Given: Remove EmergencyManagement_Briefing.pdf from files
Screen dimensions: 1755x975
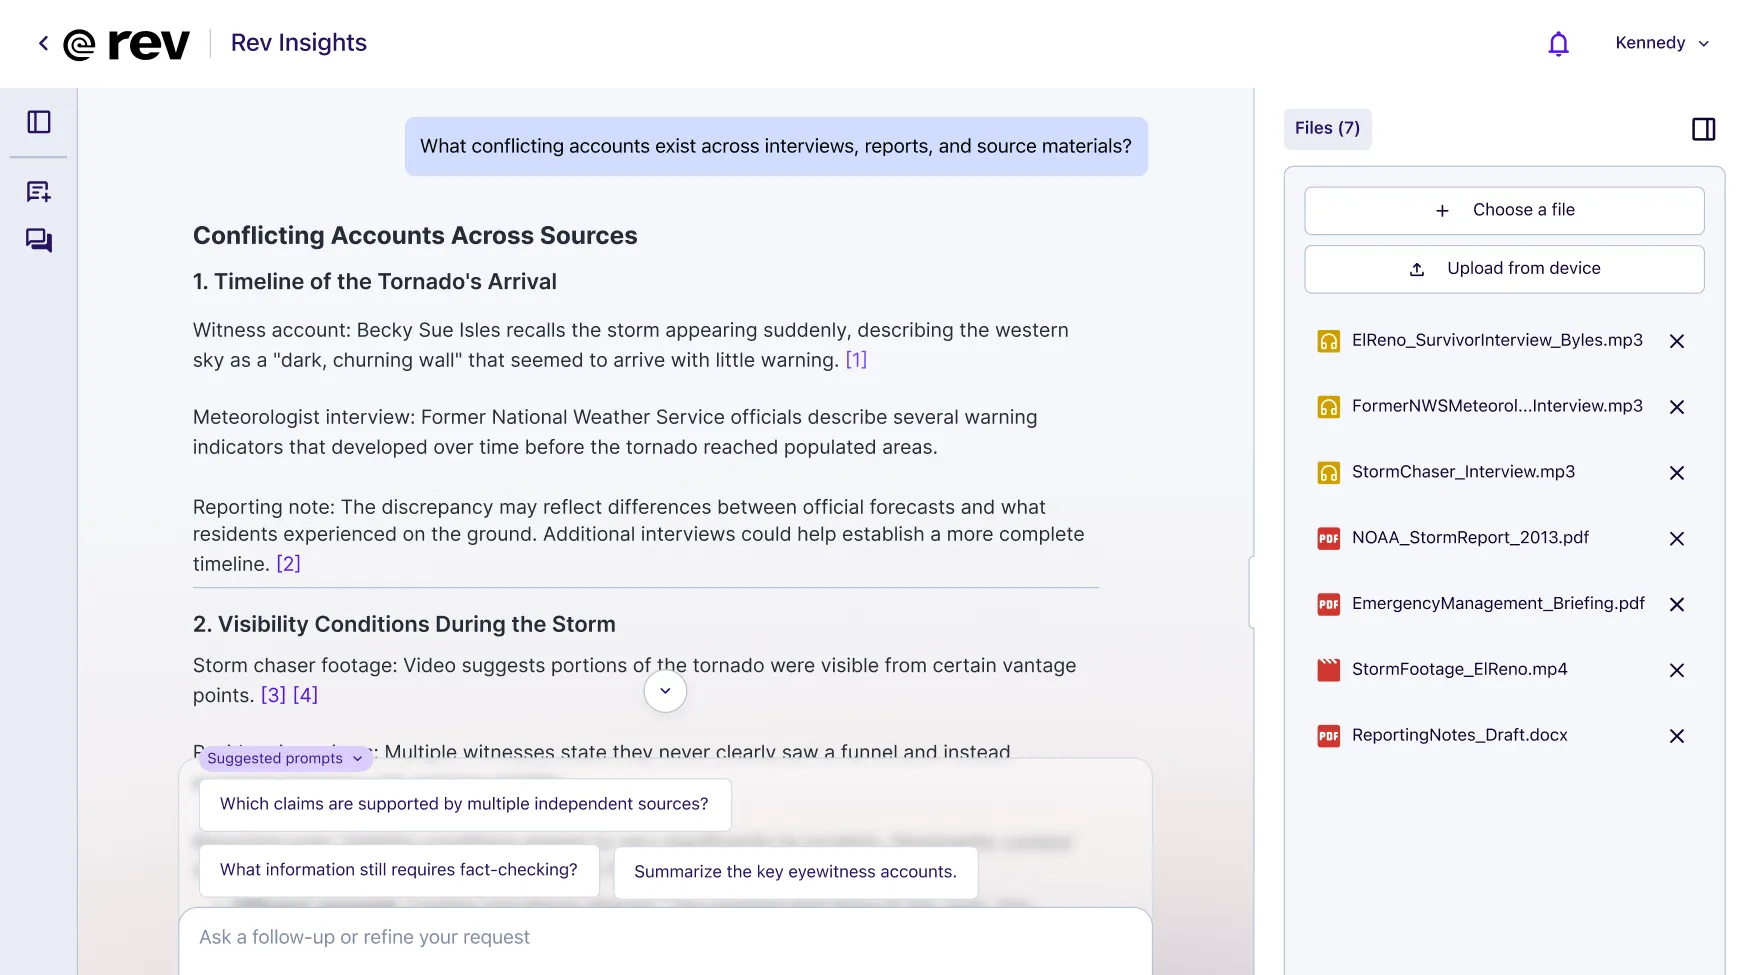Looking at the screenshot, I should click(1677, 604).
